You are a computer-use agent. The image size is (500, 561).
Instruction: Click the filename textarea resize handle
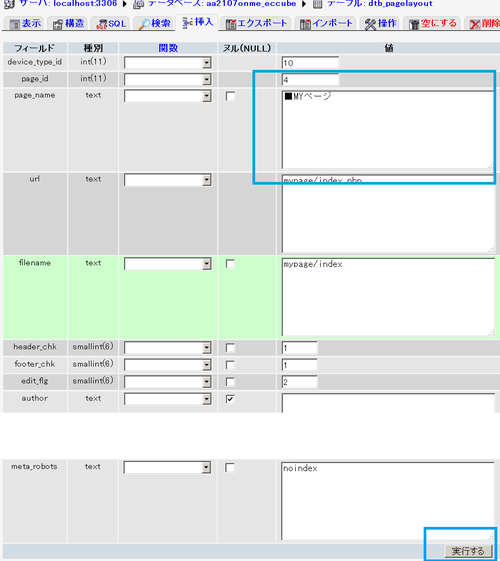coord(491,333)
